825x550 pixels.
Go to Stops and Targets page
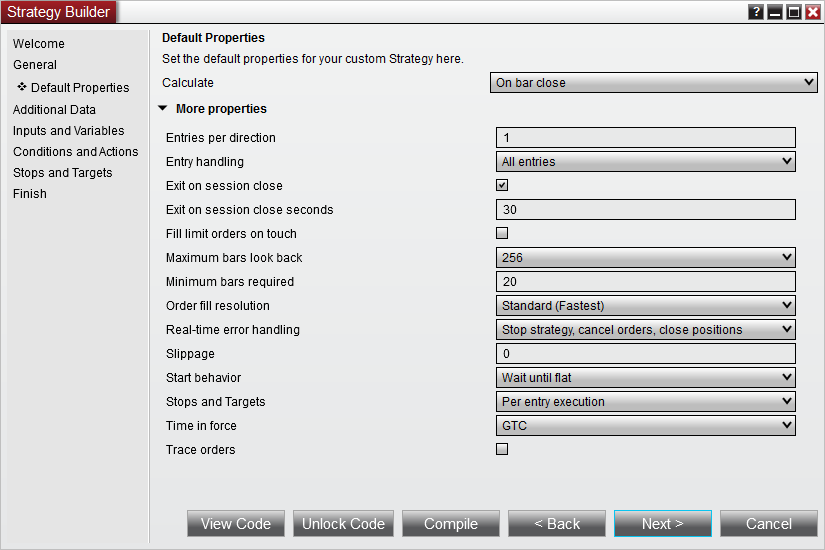click(x=63, y=173)
